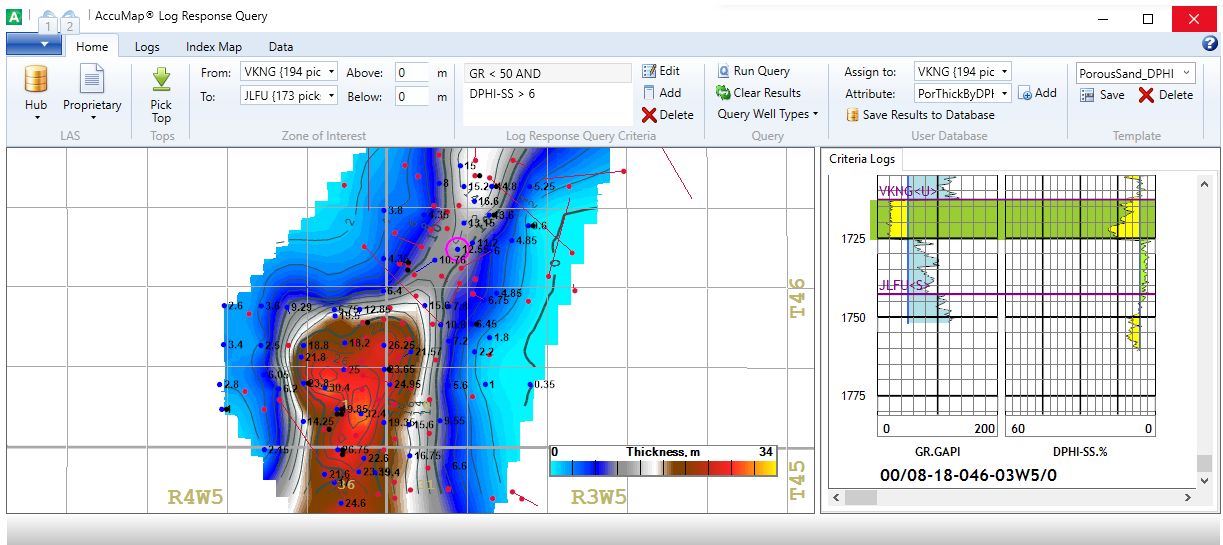Run Query on the map
The image size is (1223, 545).
point(753,71)
